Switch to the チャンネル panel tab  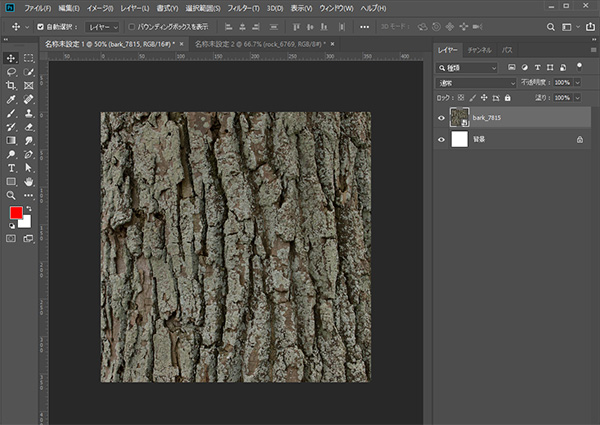coord(481,49)
